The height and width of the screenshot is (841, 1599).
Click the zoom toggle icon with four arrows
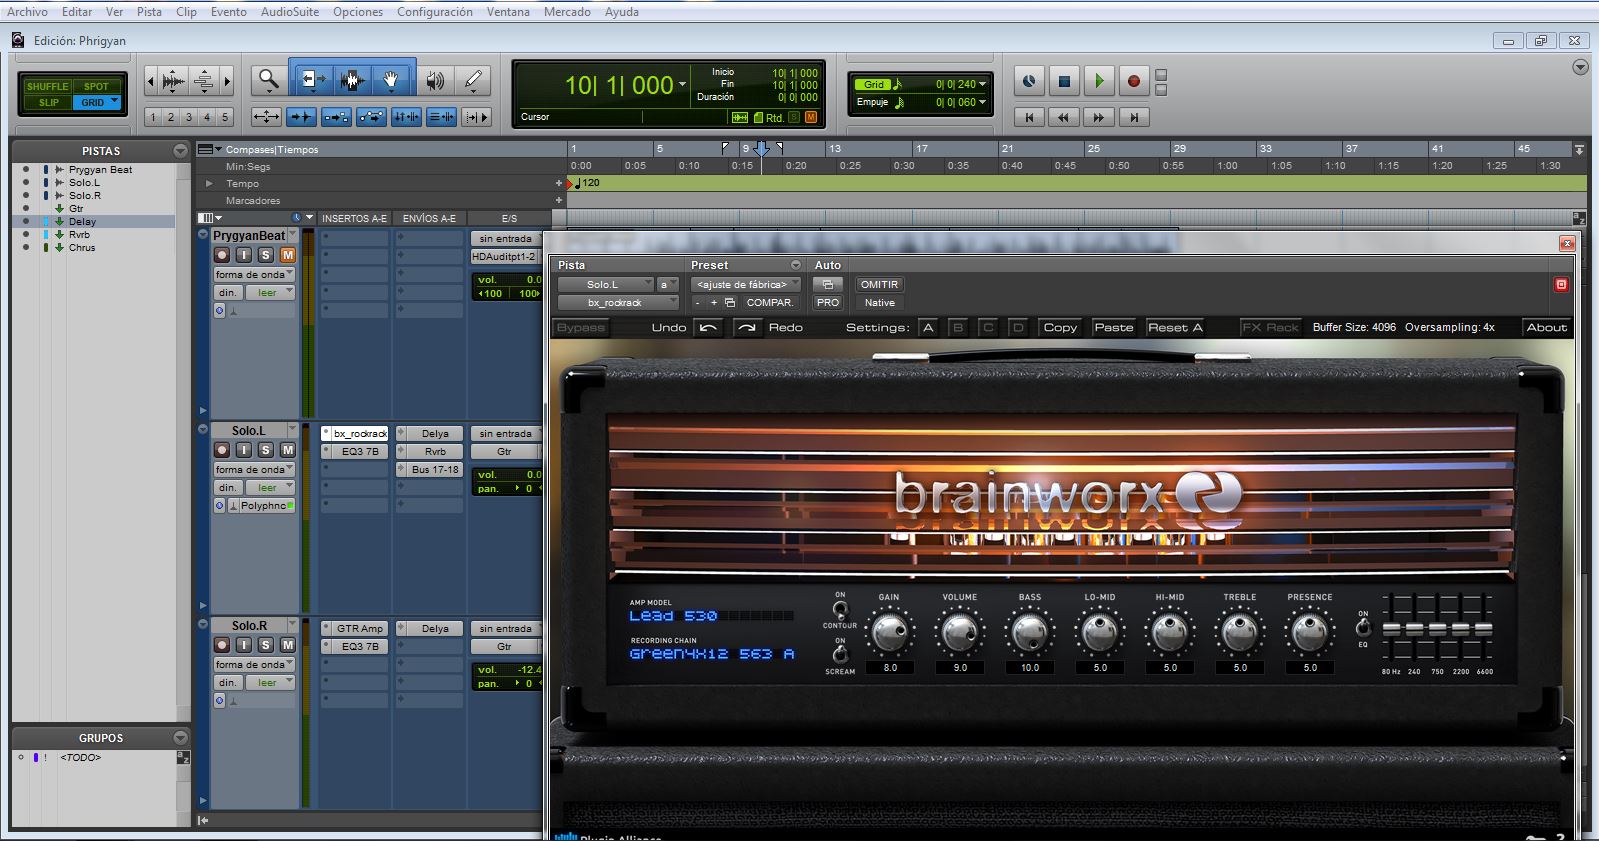coord(266,117)
